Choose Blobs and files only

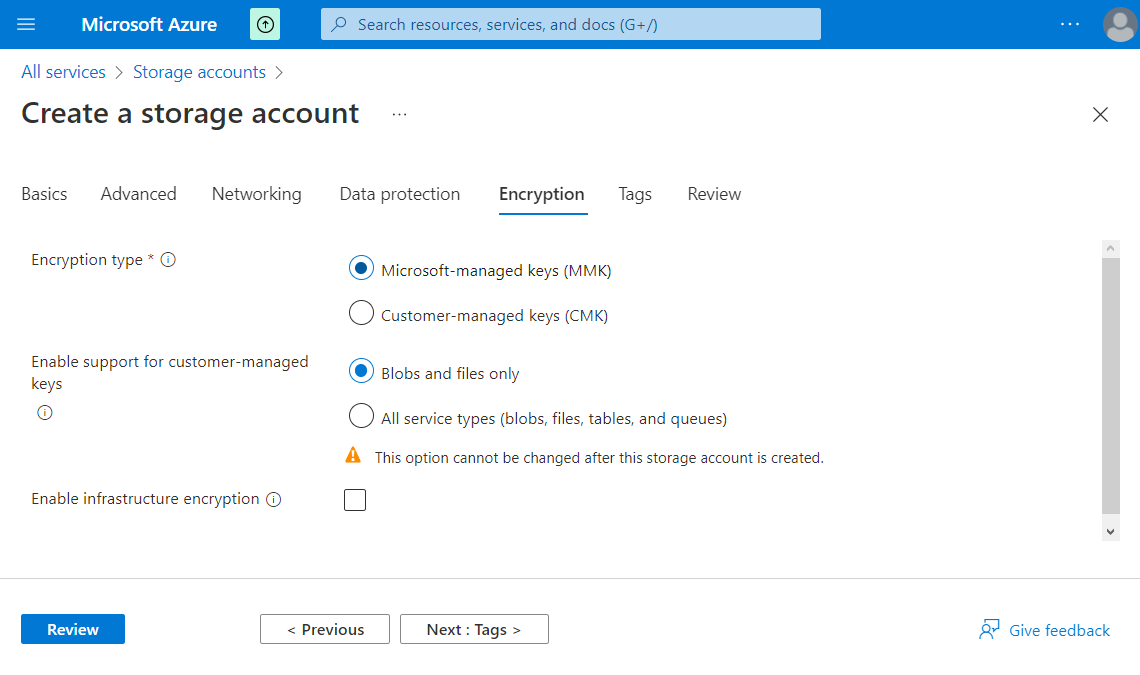click(x=361, y=371)
